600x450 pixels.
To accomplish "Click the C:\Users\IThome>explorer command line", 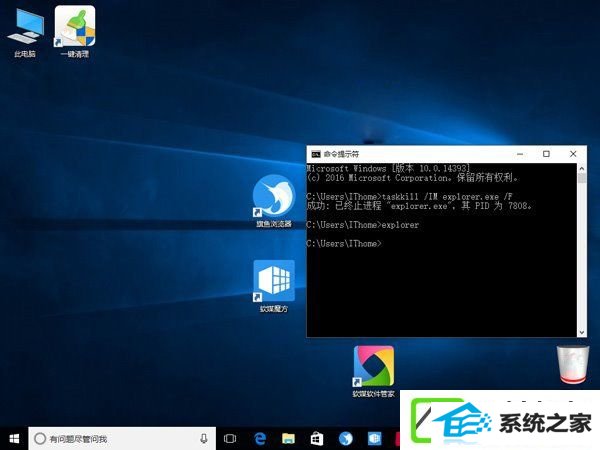I will point(363,225).
